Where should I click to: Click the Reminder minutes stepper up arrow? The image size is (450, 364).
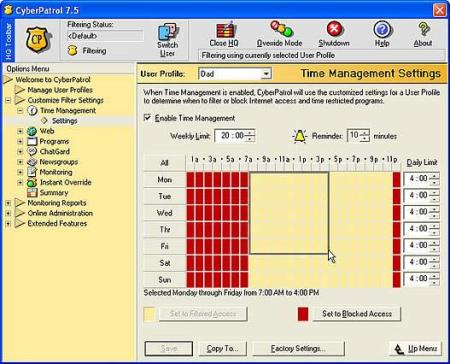(365, 133)
